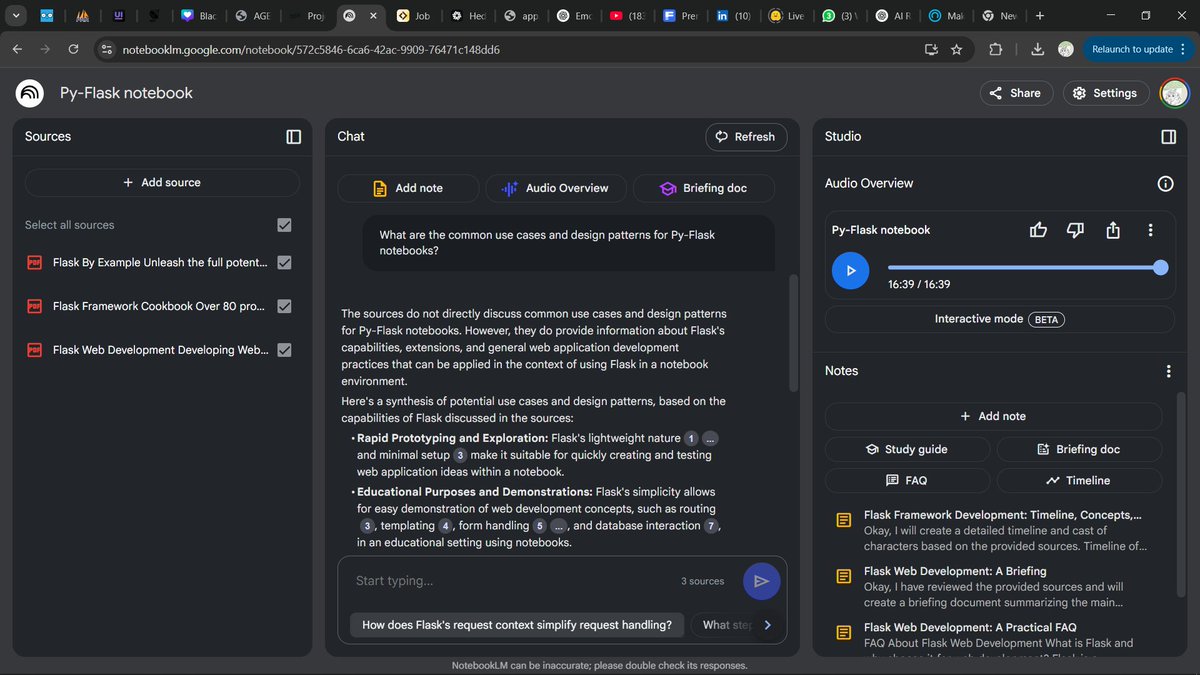This screenshot has height=675, width=1200.
Task: Generate Briefing doc in Notes panel
Action: (1079, 449)
